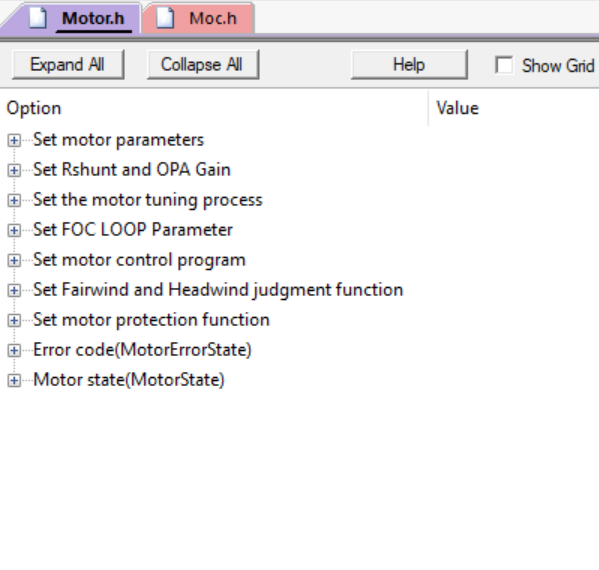The height and width of the screenshot is (570, 599).
Task: Click the Value column header
Action: (514, 108)
